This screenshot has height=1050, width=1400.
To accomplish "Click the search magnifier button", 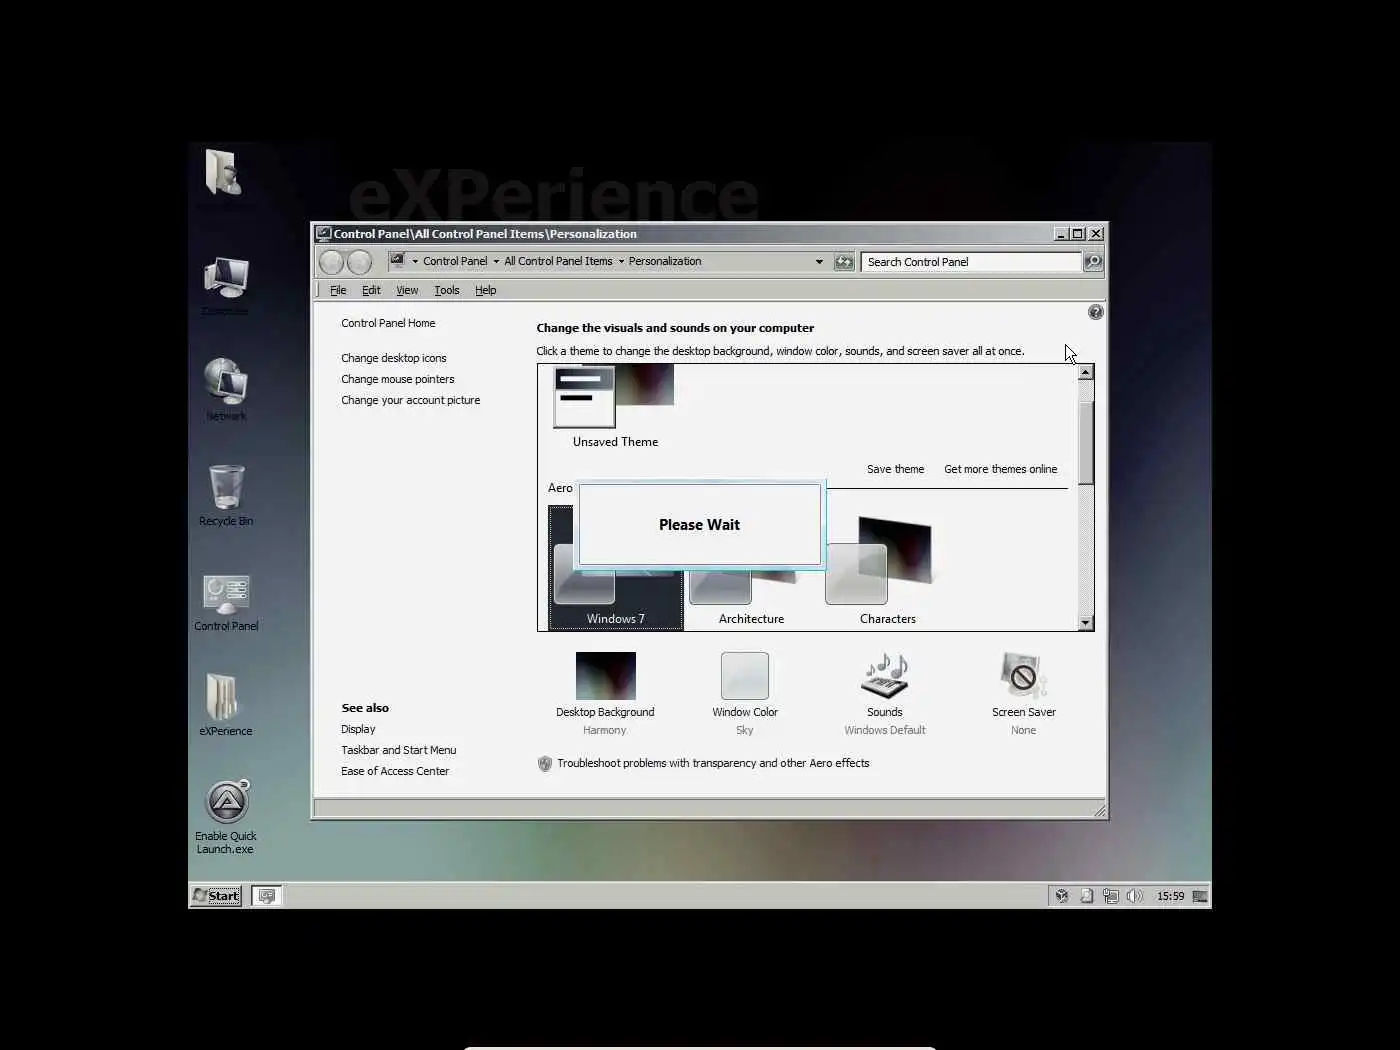I will coord(1093,262).
